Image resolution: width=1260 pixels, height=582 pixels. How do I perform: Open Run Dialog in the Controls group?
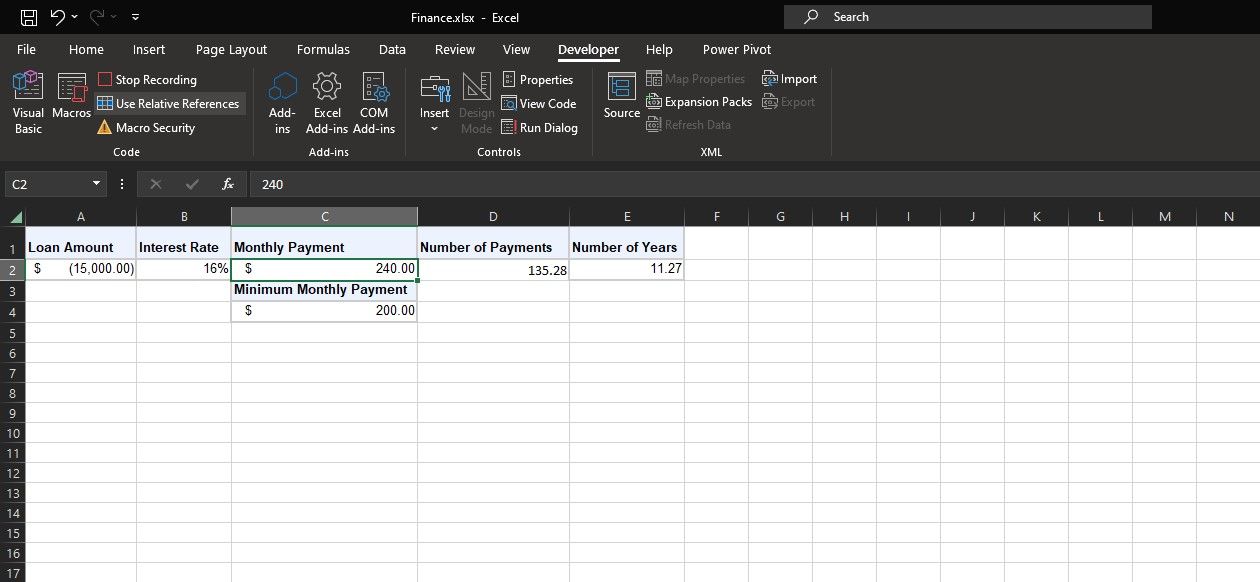point(541,127)
